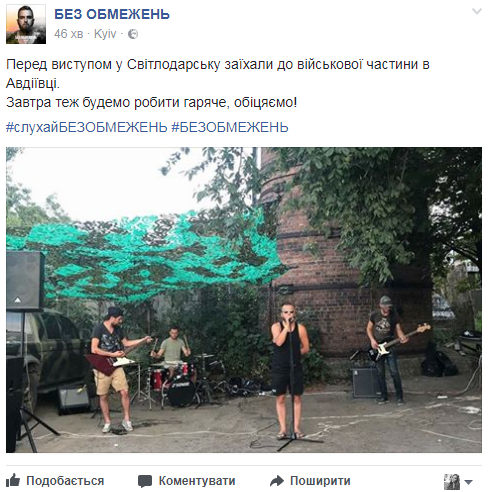Click the Kyiv location link
The height and width of the screenshot is (492, 491).
click(x=105, y=34)
